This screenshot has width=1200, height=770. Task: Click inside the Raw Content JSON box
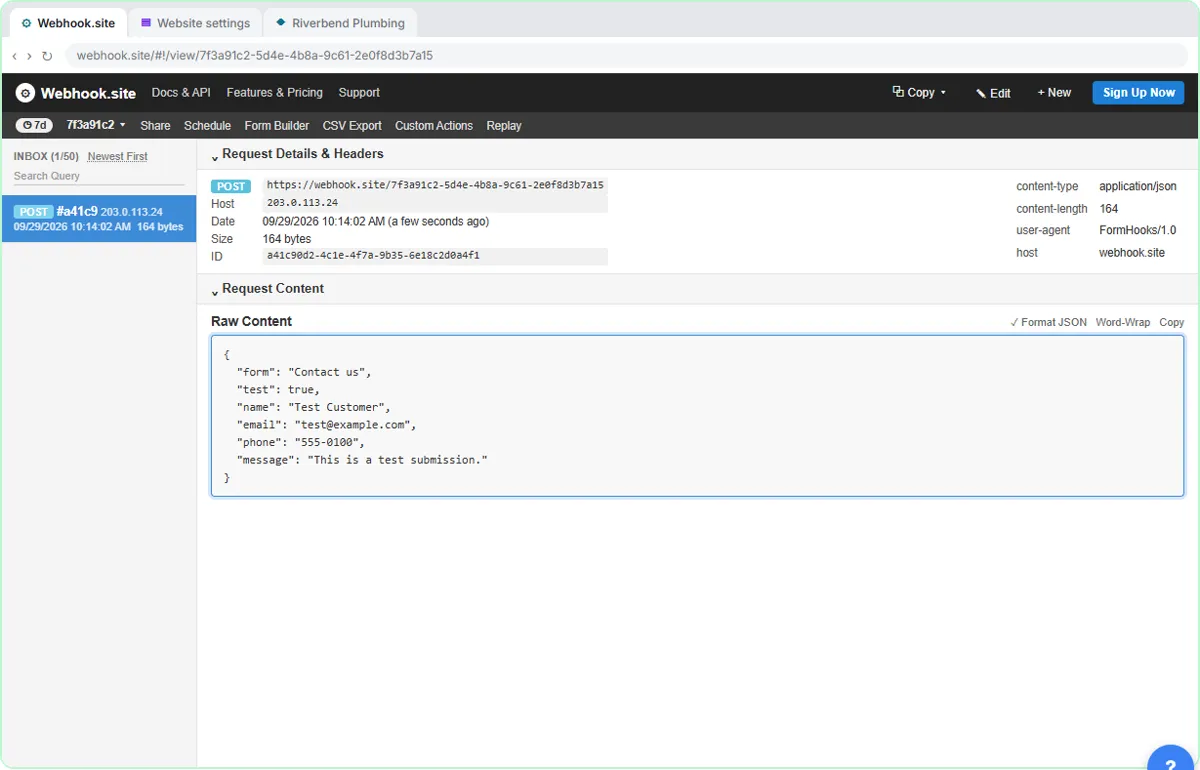(x=697, y=416)
